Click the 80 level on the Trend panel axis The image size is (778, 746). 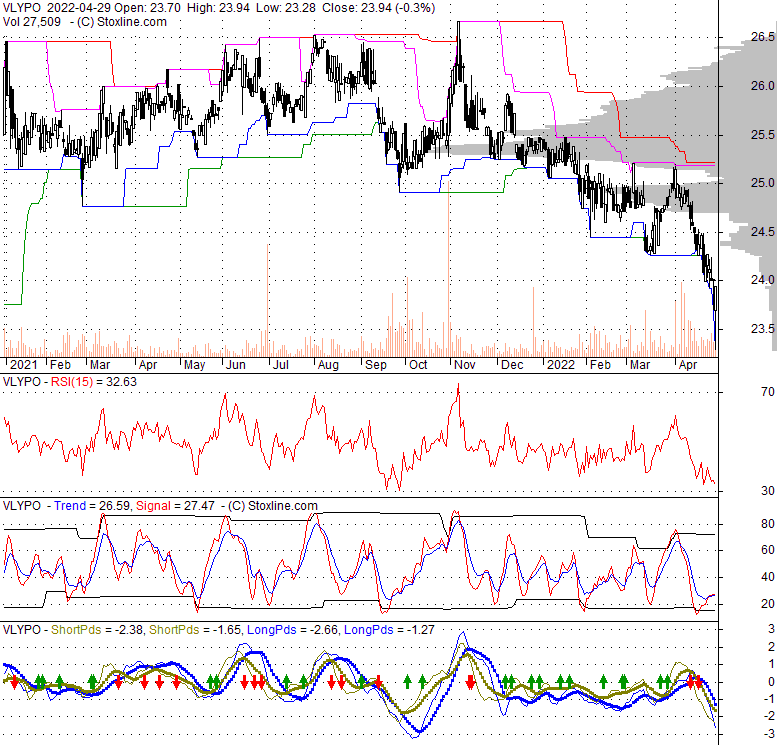tap(768, 524)
